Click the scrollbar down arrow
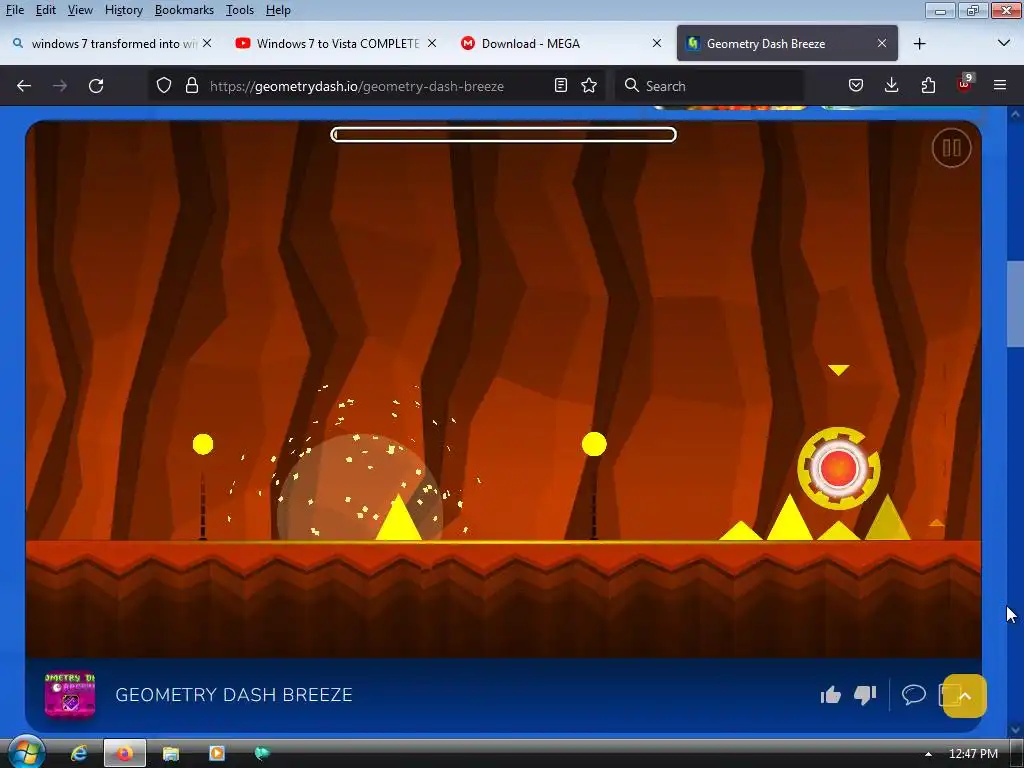1024x768 pixels. (x=1015, y=729)
